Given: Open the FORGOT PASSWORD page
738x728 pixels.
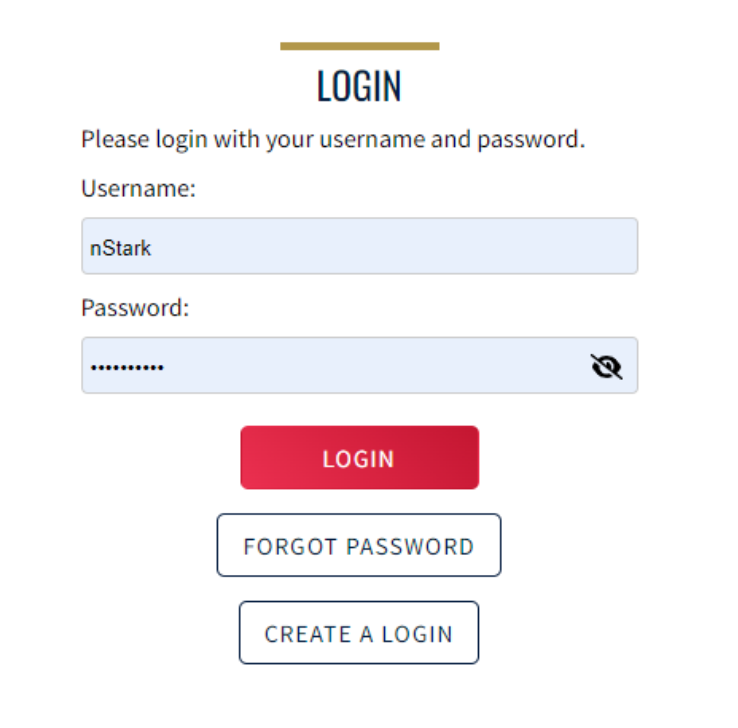Looking at the screenshot, I should (x=359, y=546).
